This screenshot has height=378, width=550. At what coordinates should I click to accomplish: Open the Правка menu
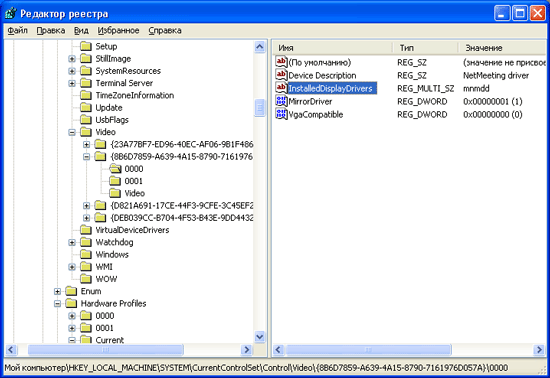[x=51, y=31]
